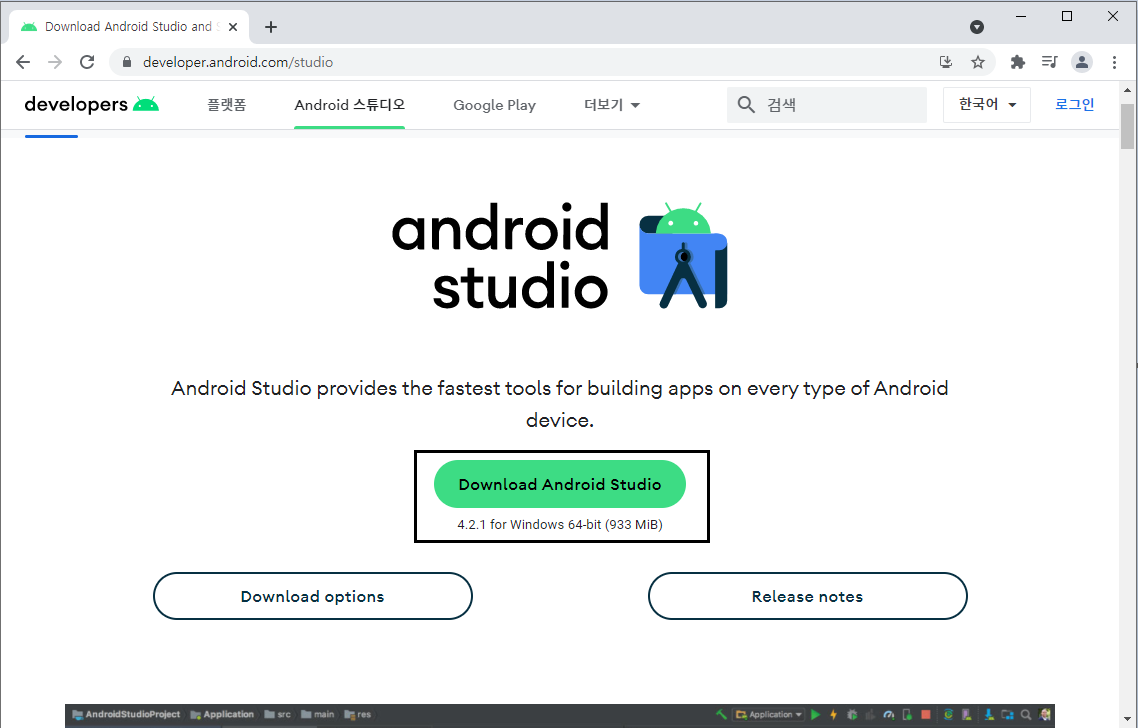1138x728 pixels.
Task: Click the 로그인 sign-in link
Action: 1074,105
